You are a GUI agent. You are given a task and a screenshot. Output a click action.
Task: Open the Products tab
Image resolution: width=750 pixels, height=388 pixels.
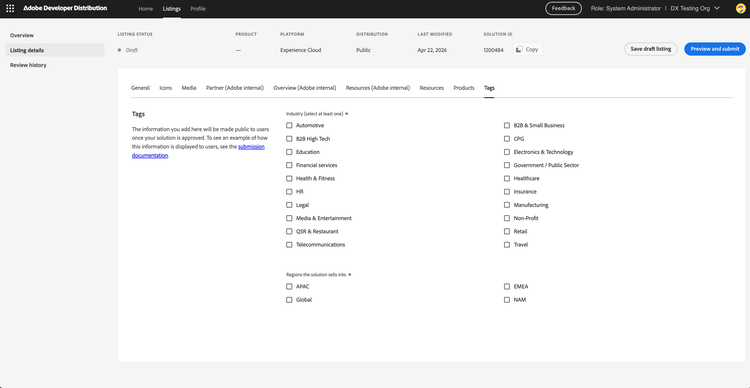(x=464, y=88)
